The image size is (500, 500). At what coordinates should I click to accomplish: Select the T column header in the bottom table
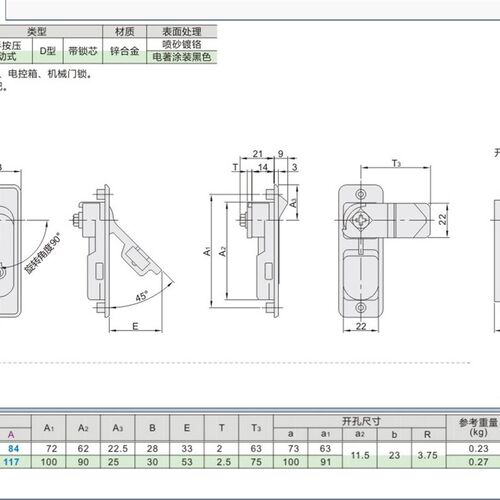(221, 428)
